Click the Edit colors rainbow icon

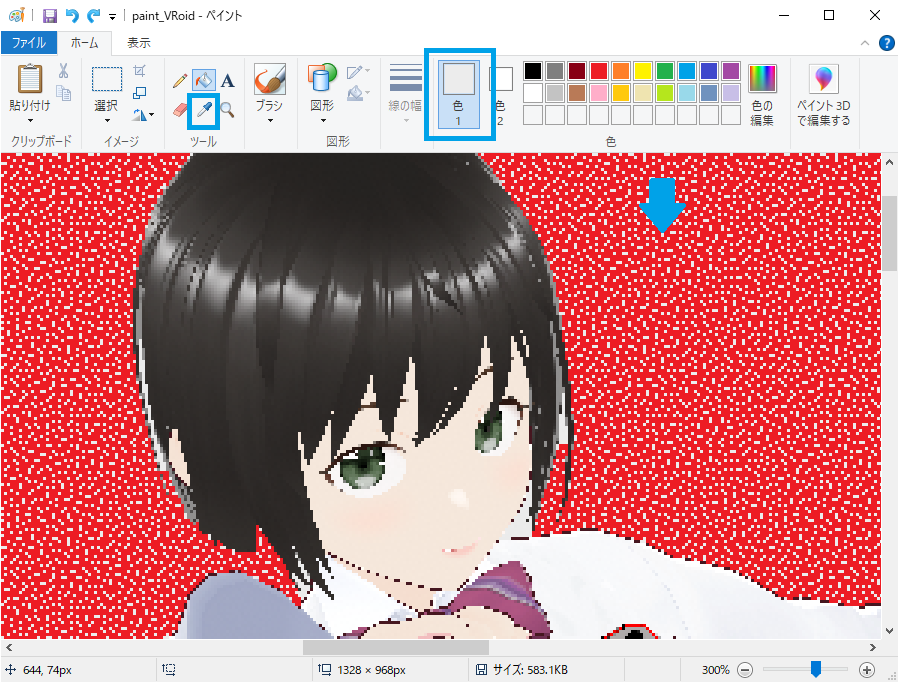click(762, 79)
